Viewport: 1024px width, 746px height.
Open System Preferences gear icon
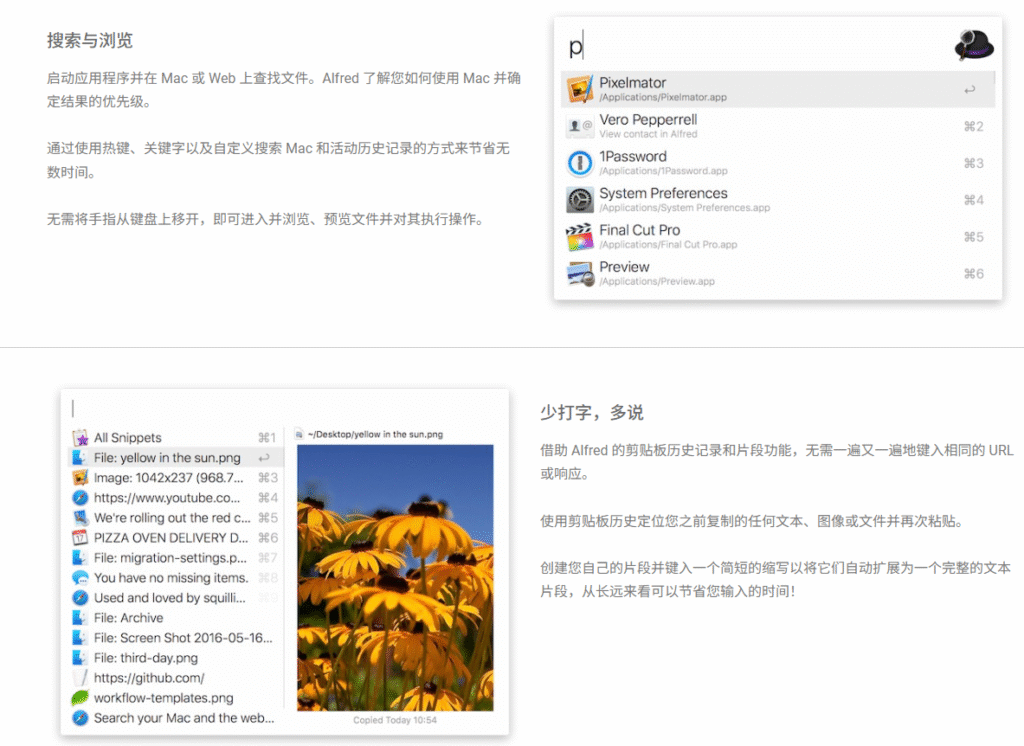point(580,200)
